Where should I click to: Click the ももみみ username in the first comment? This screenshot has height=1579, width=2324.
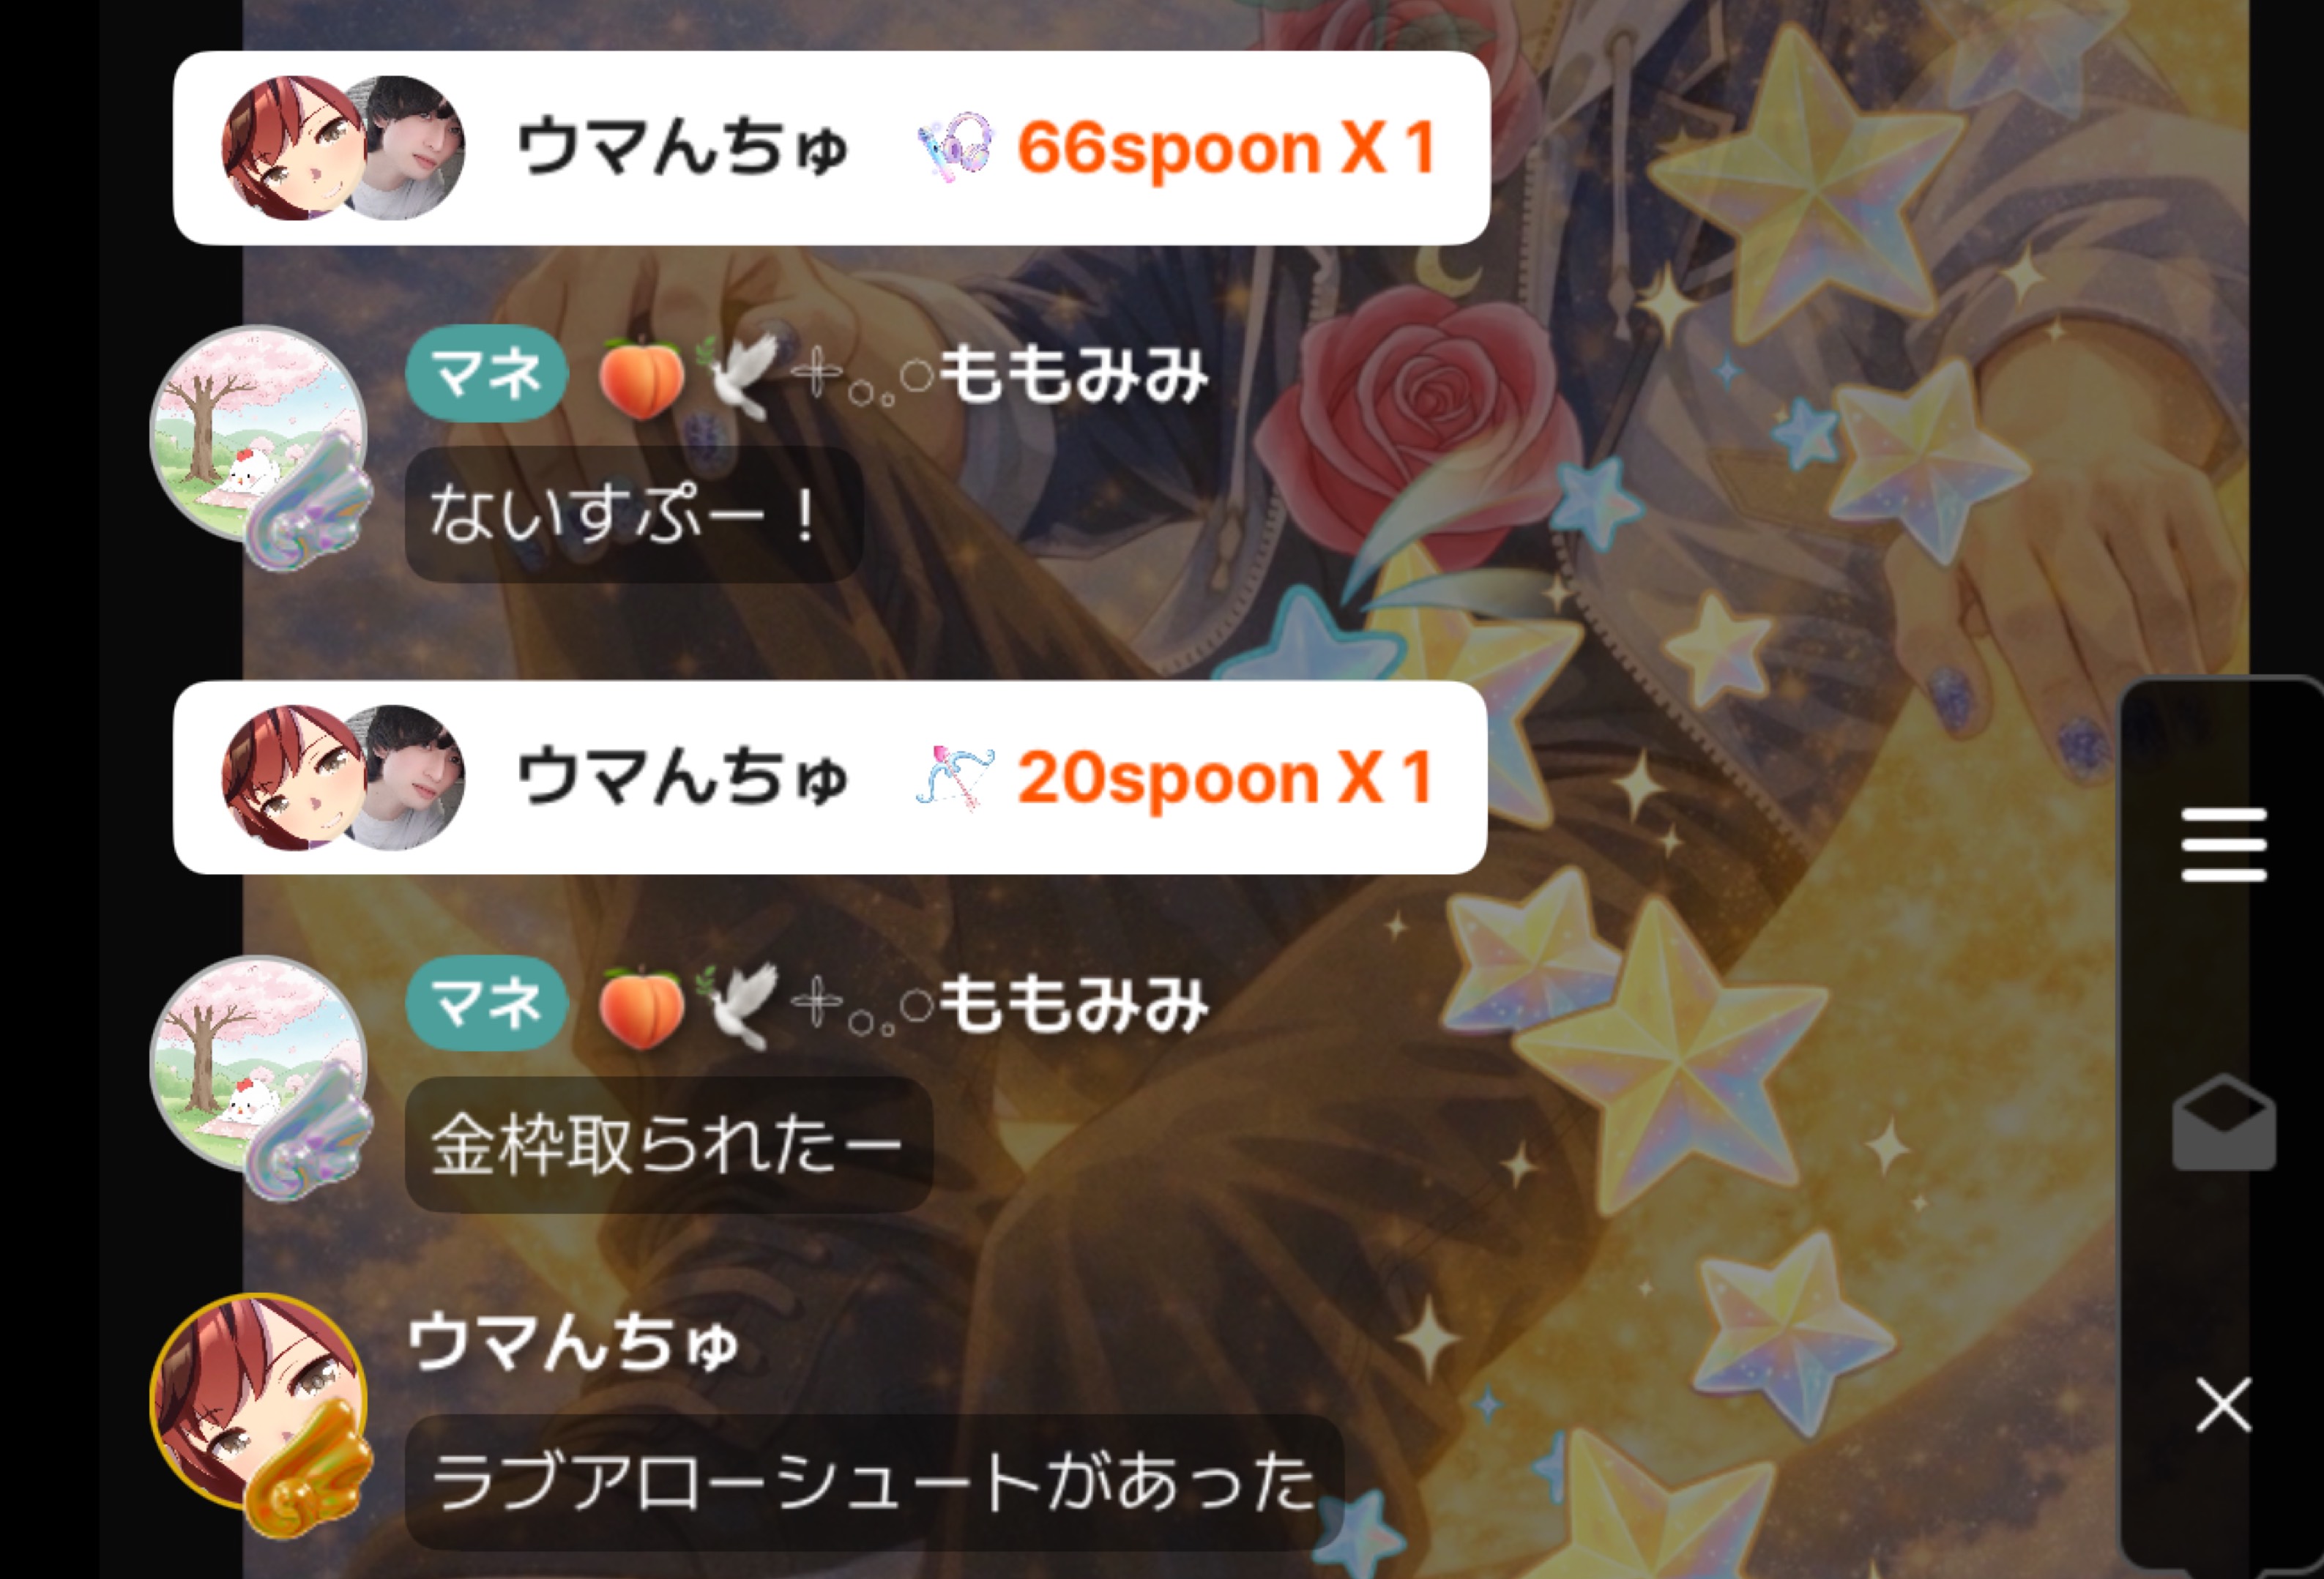(x=1074, y=373)
